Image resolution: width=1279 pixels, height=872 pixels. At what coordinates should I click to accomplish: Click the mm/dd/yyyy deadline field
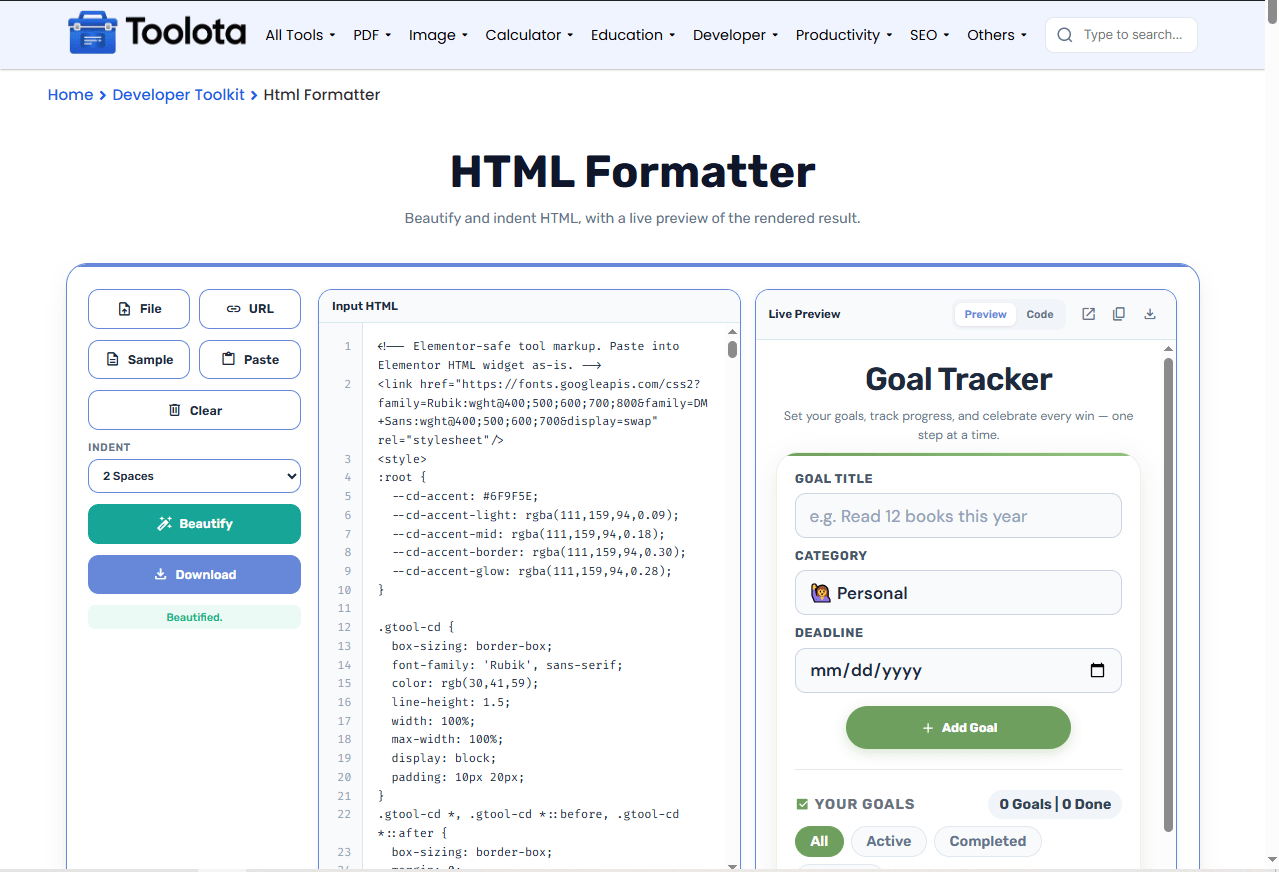point(958,671)
